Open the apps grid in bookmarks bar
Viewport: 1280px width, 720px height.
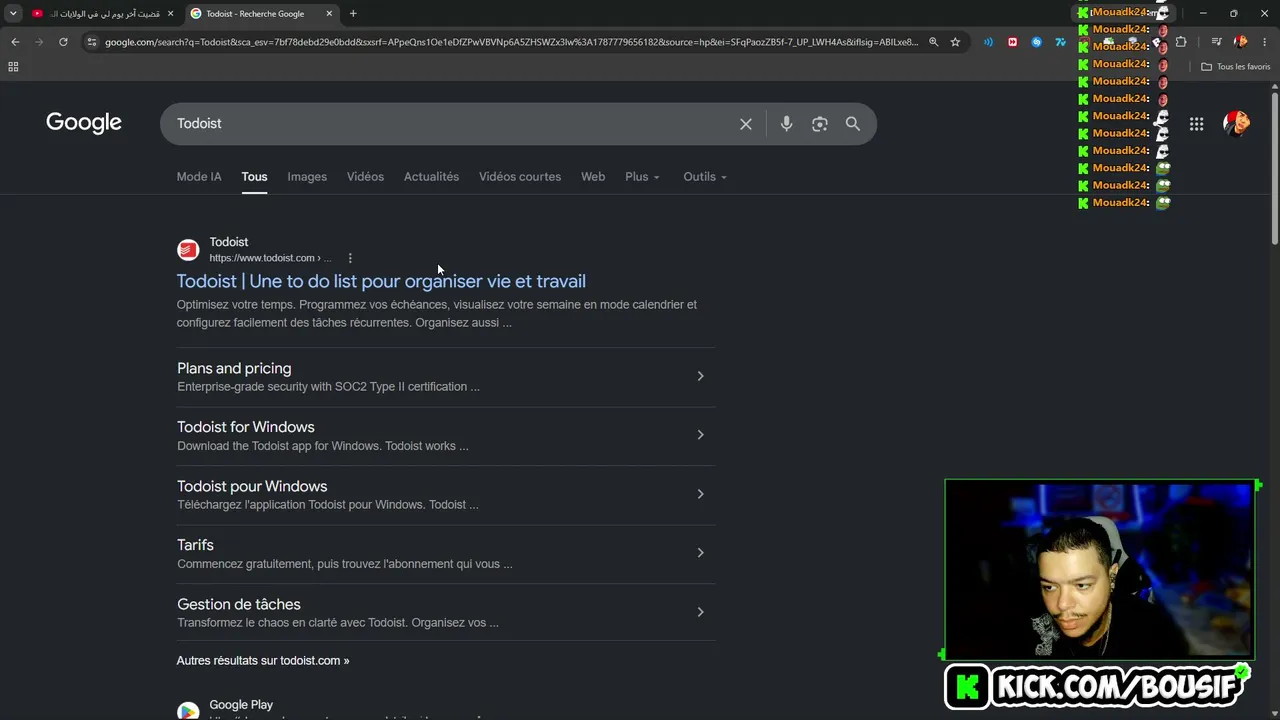coord(13,67)
